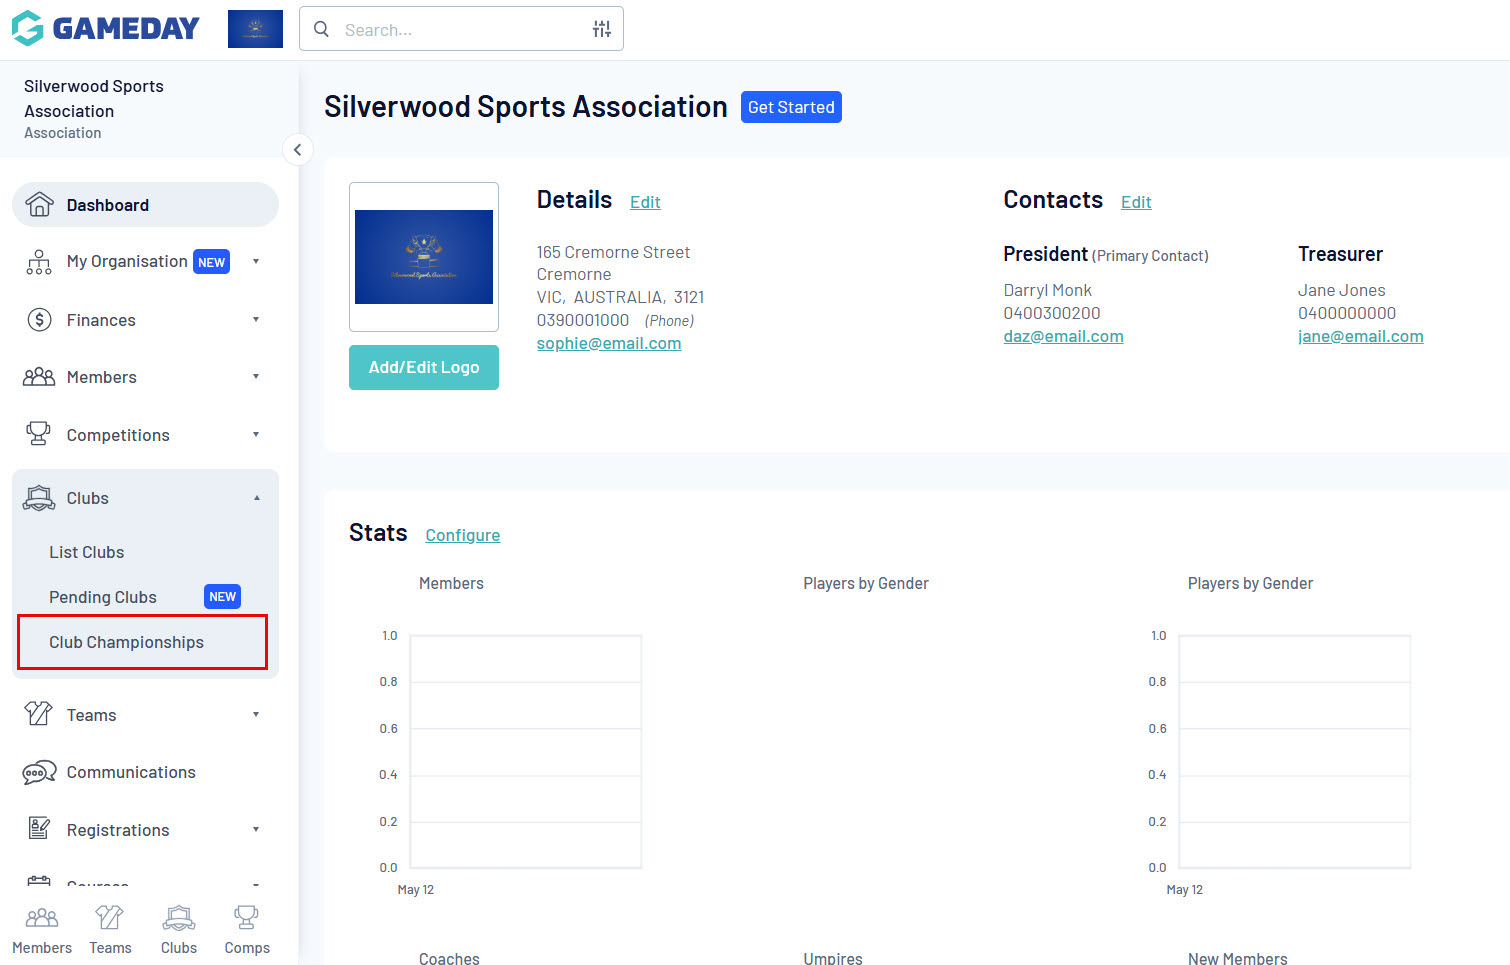Select the name Darryl Monk
The height and width of the screenshot is (965, 1510).
coord(1047,290)
